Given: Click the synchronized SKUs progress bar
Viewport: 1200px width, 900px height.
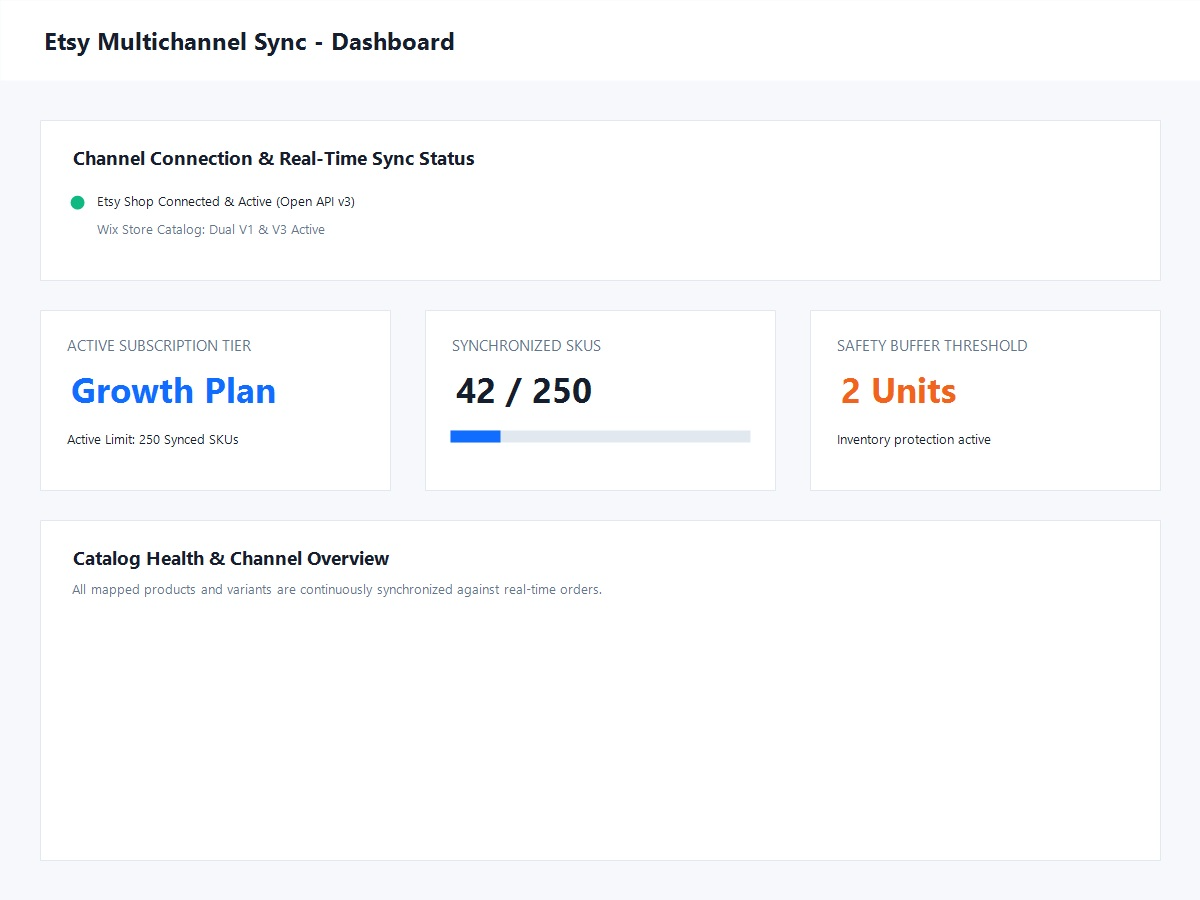Looking at the screenshot, I should [600, 436].
